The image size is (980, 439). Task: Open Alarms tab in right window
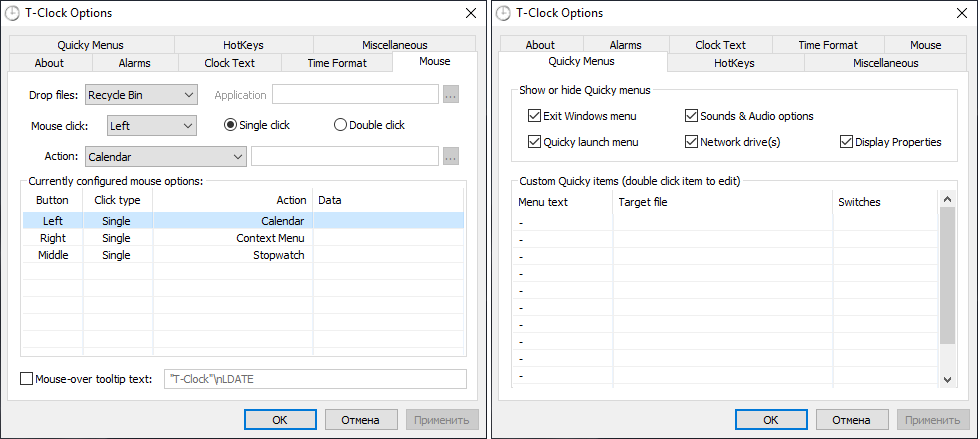pyautogui.click(x=626, y=45)
